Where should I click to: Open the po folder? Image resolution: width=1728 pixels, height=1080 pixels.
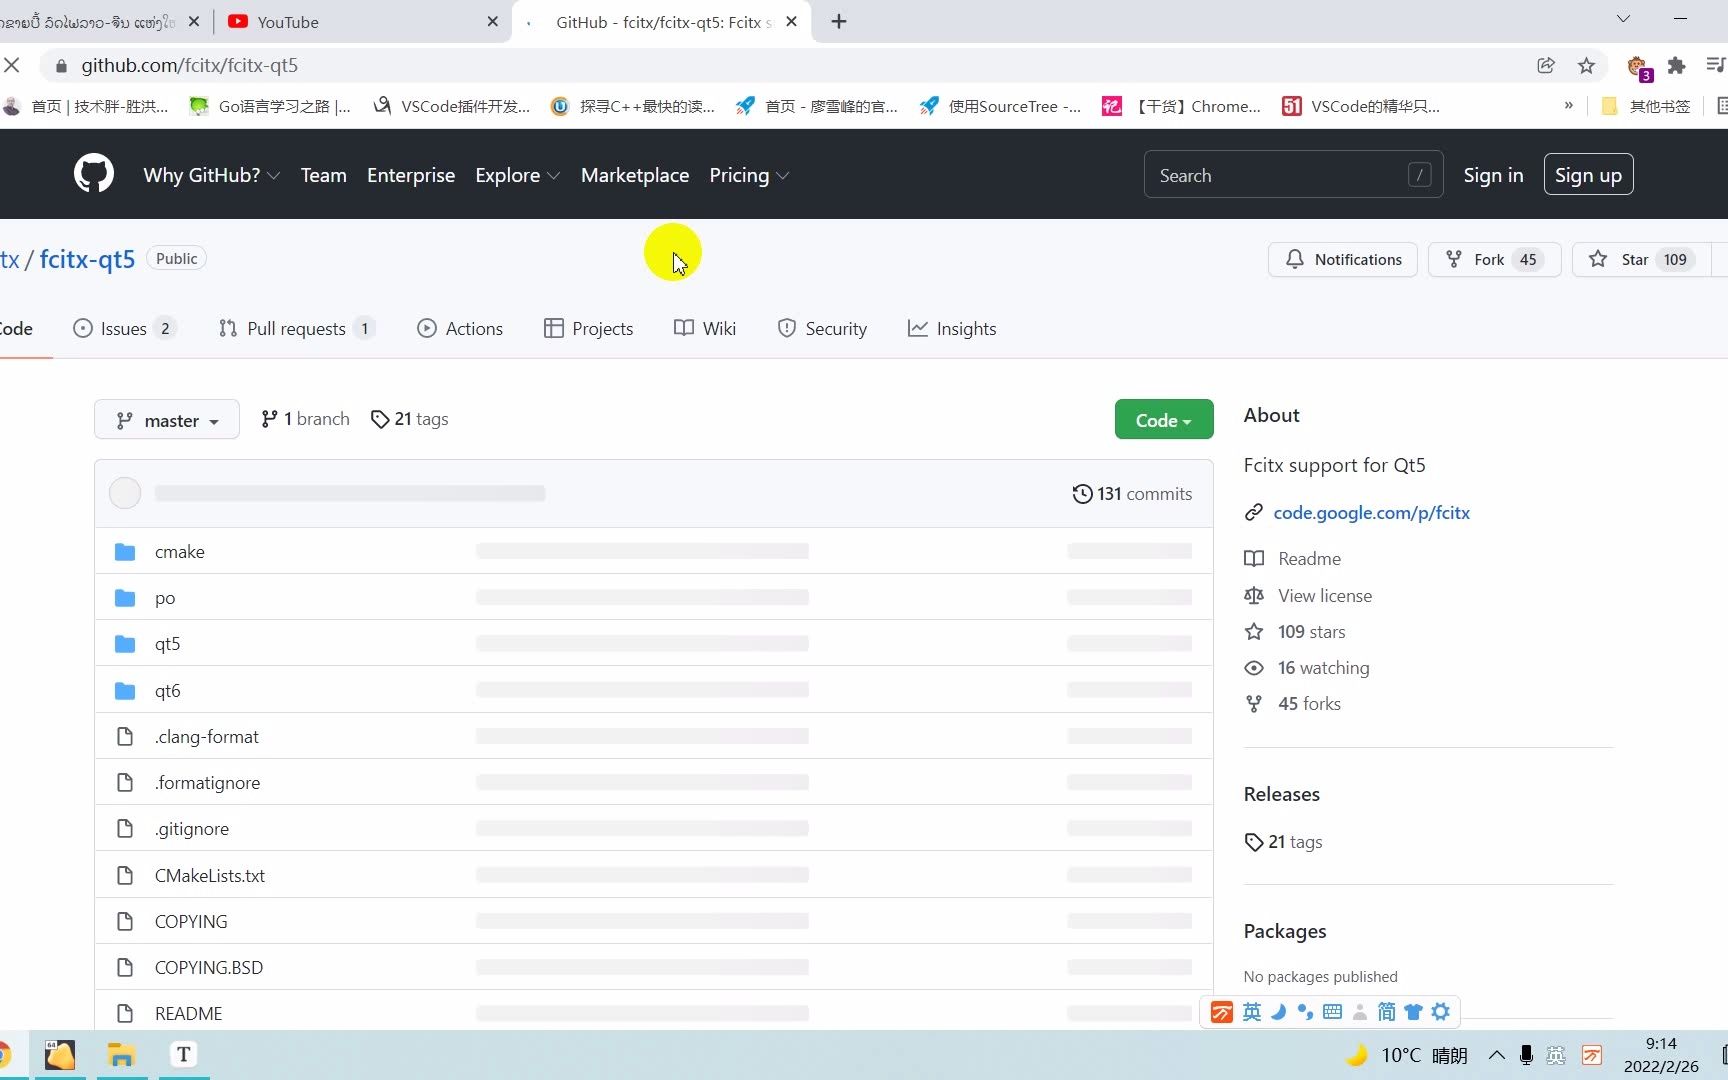click(x=165, y=598)
